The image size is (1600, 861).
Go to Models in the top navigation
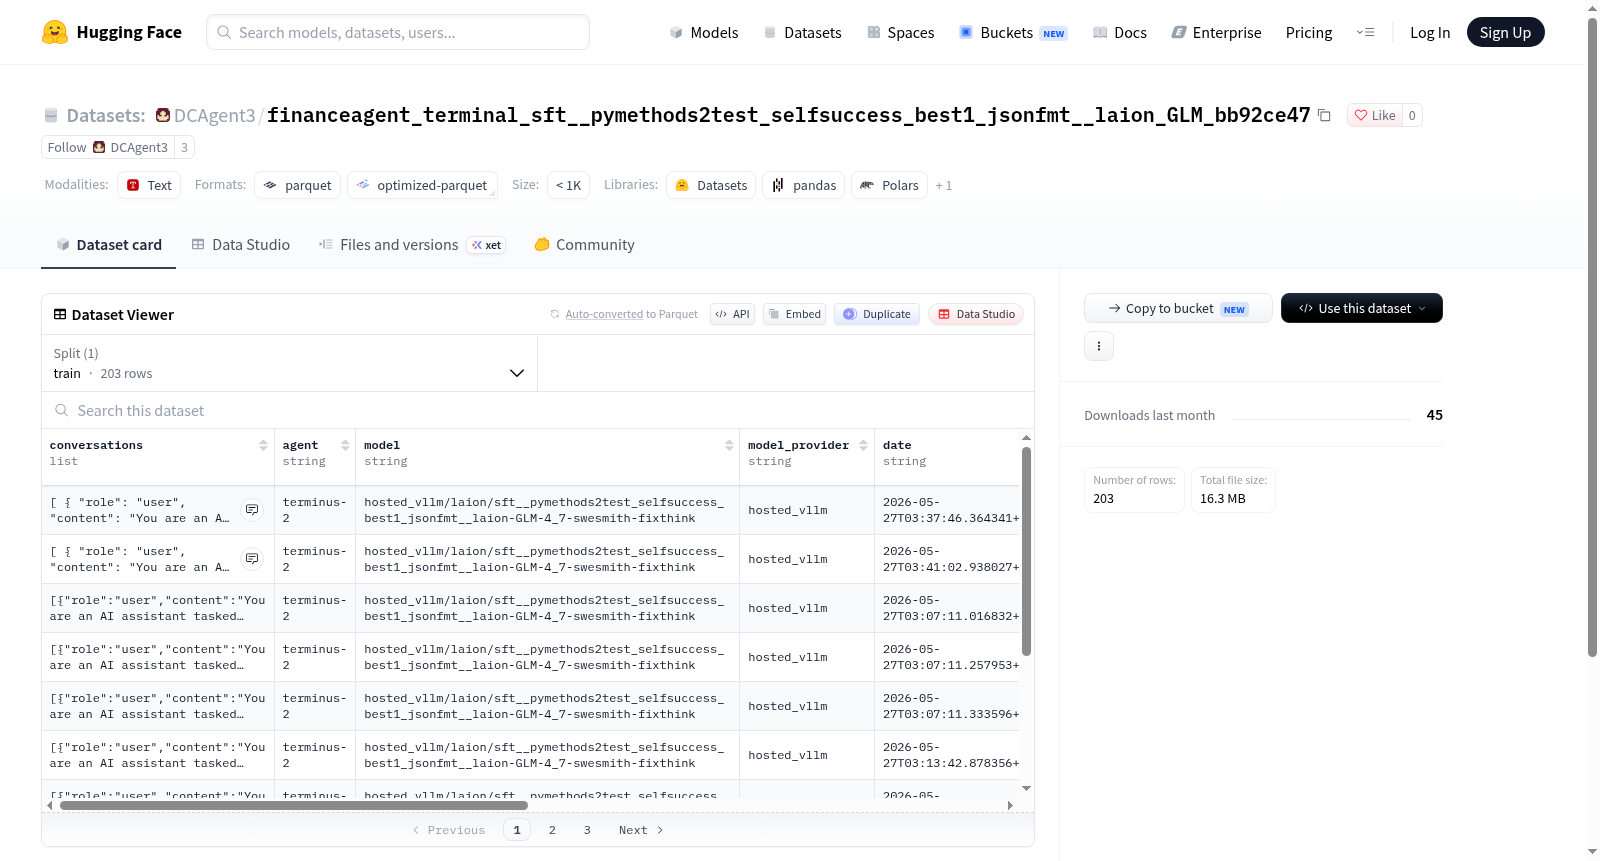pyautogui.click(x=704, y=32)
